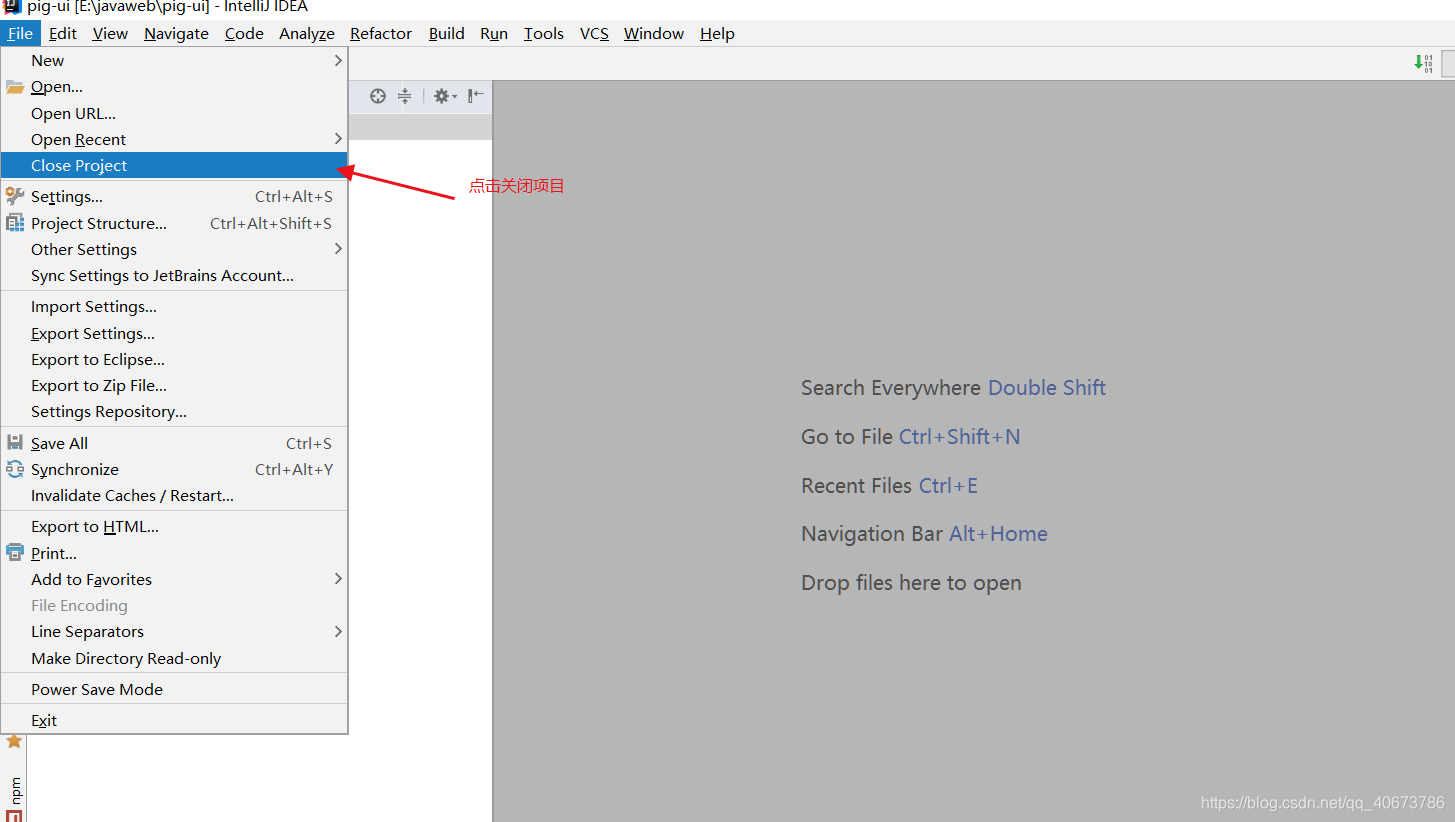Click the scroll-from-source target icon
Viewport: 1455px width, 822px height.
[377, 96]
